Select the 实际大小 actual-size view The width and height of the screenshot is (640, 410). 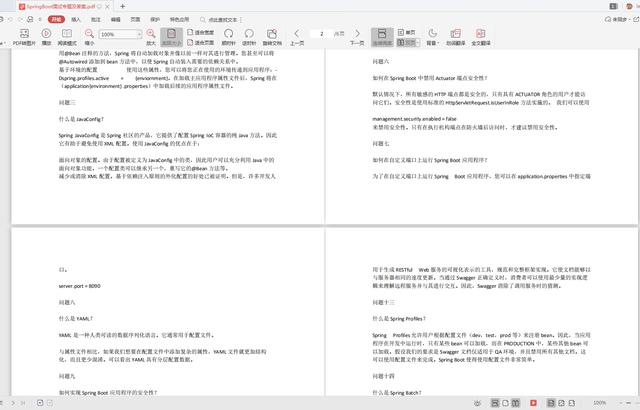tap(171, 37)
